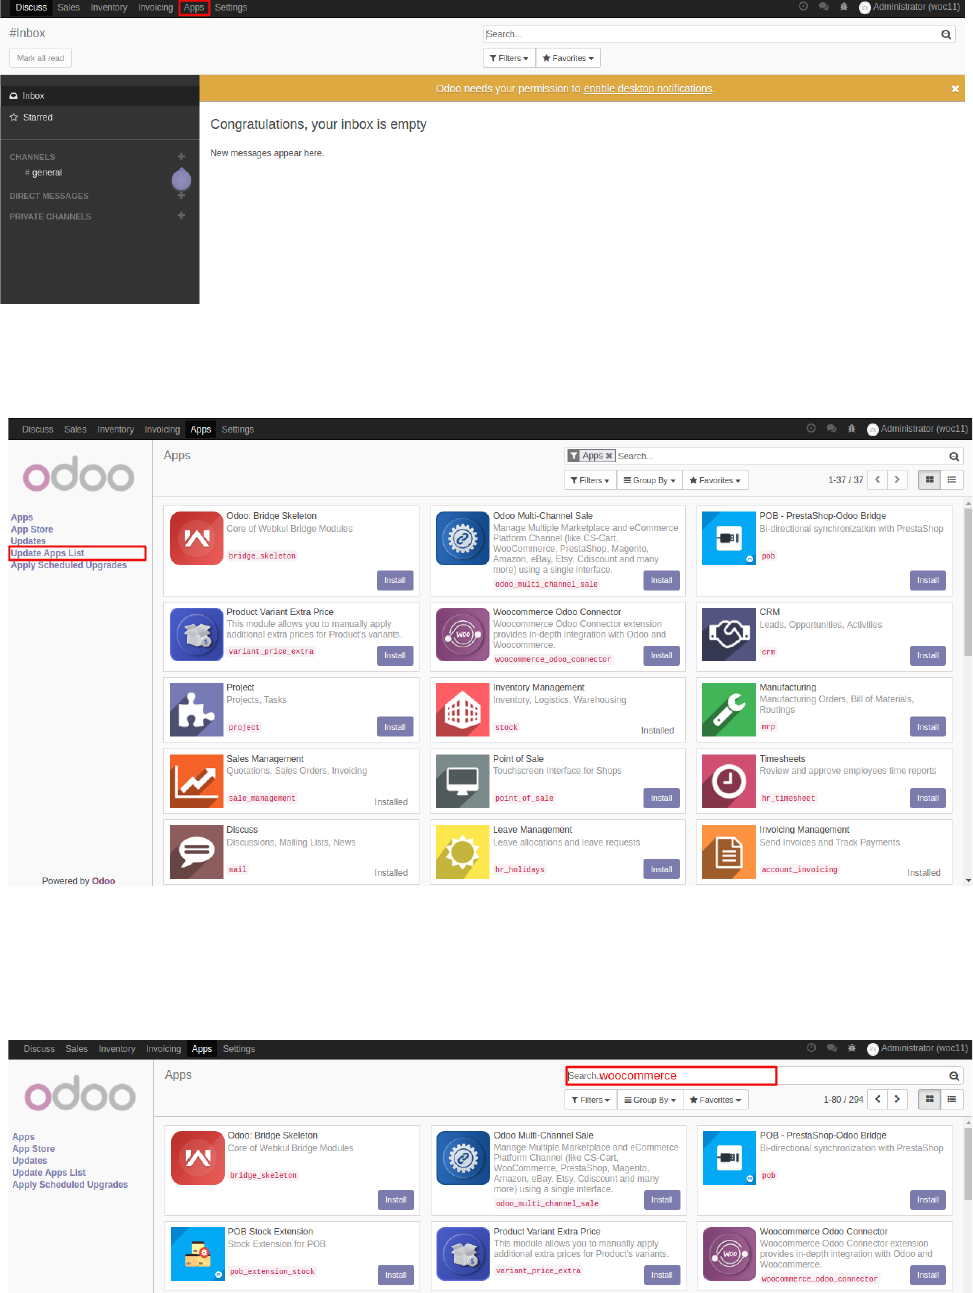Install the POB Stock Extension module

tap(396, 1275)
